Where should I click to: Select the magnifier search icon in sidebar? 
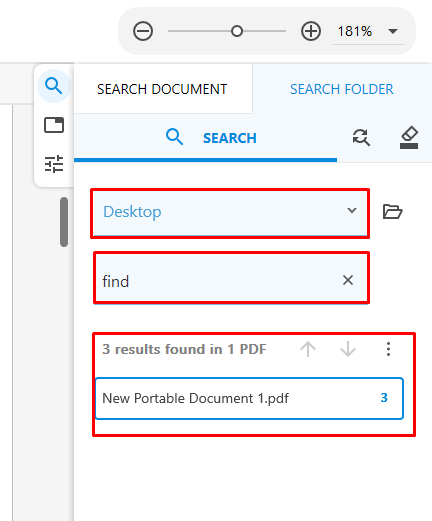click(x=54, y=86)
